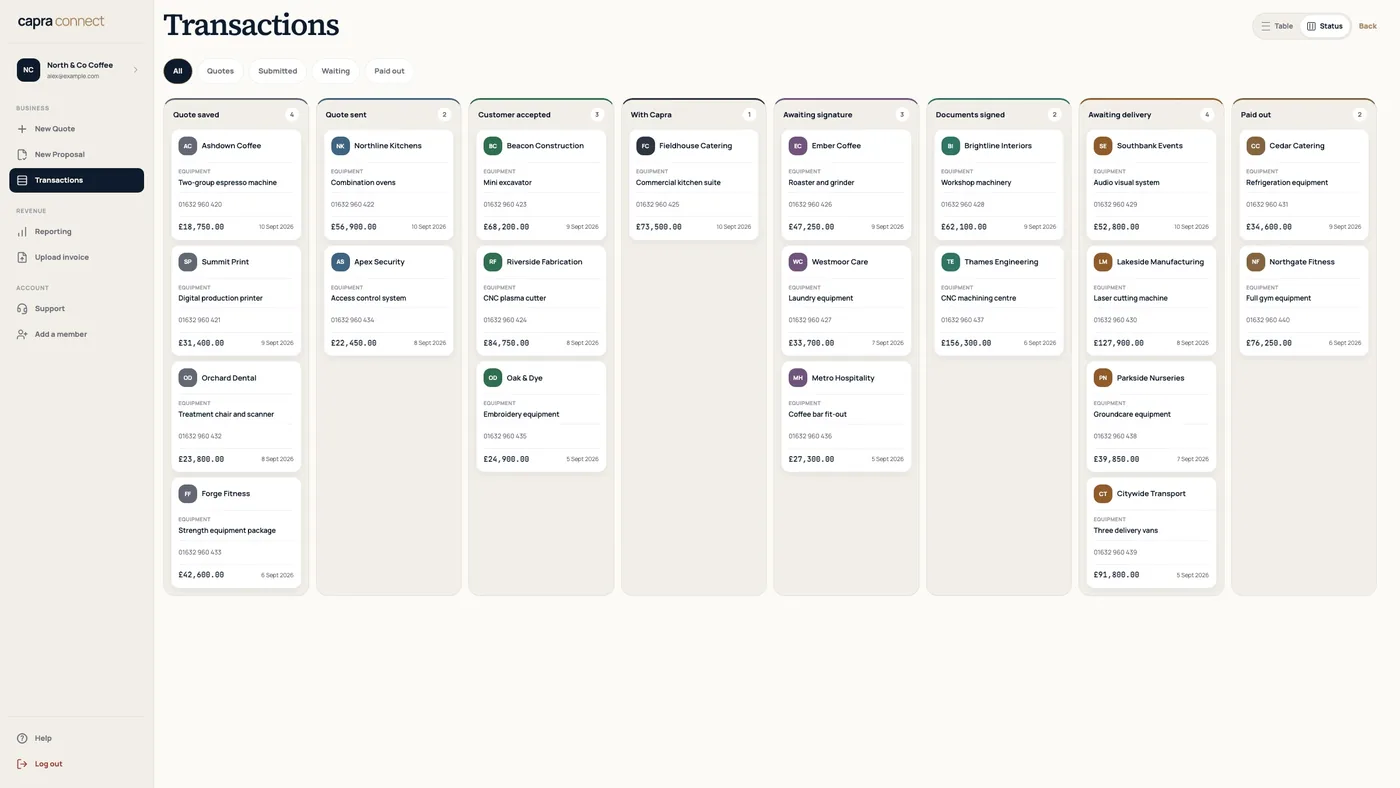This screenshot has width=1400, height=788.
Task: Show Paid out transactions filter
Action: (x=390, y=71)
